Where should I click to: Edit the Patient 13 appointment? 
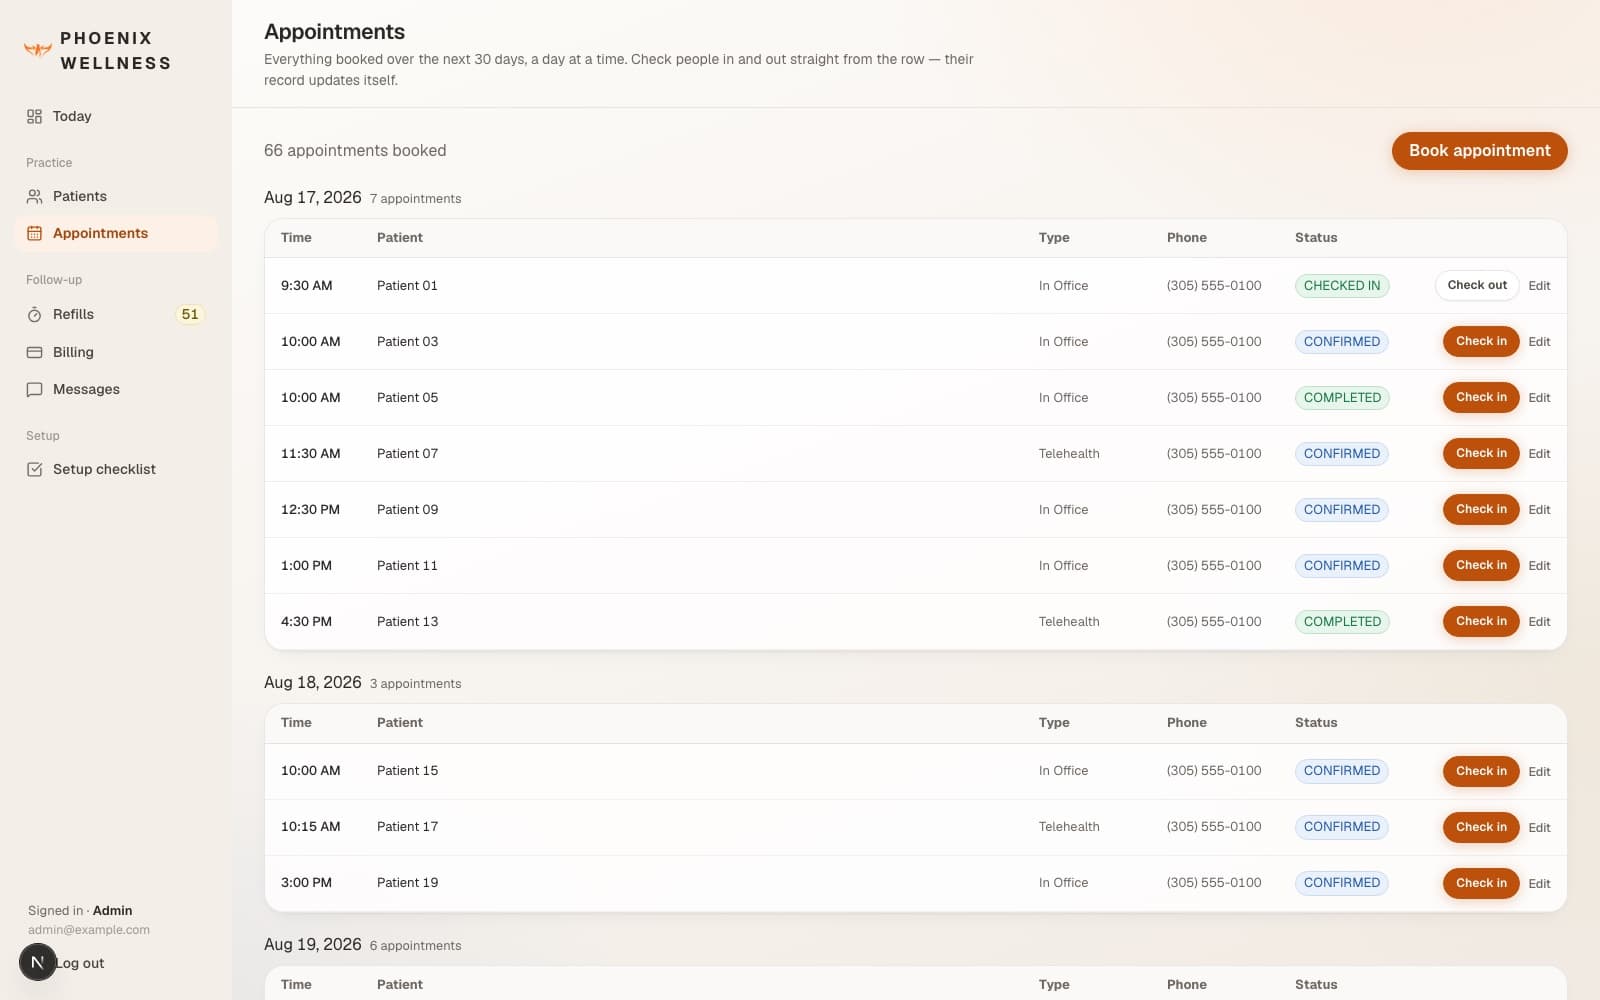point(1539,621)
